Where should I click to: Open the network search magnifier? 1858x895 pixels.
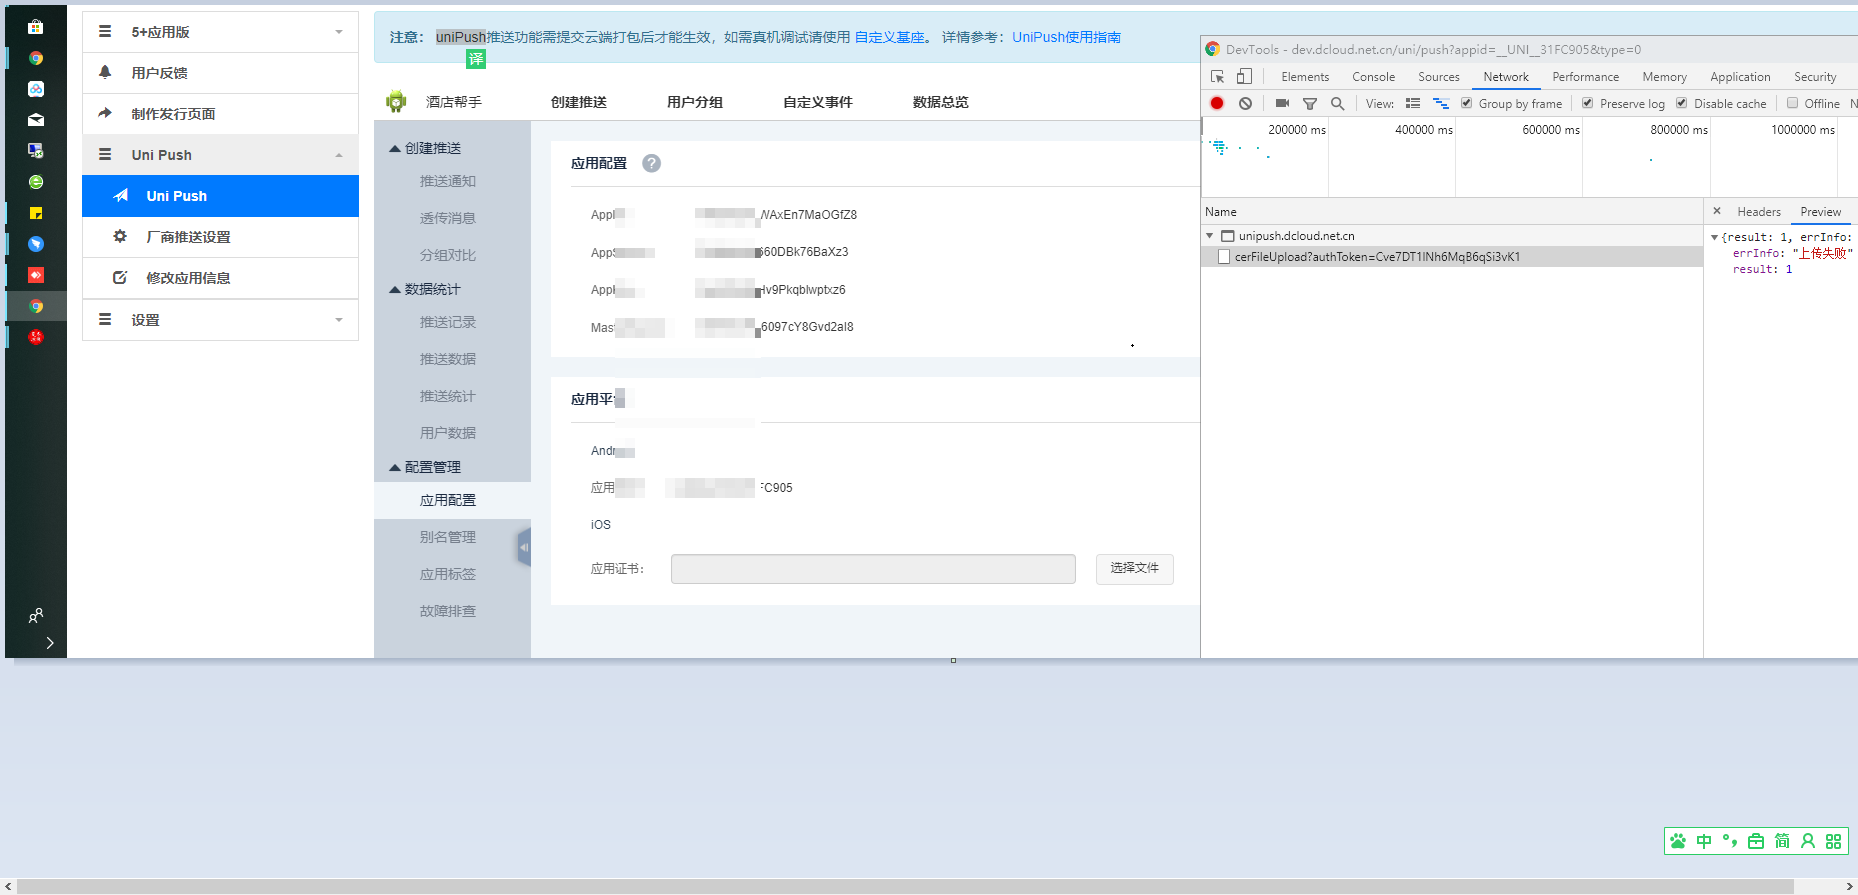[1337, 103]
